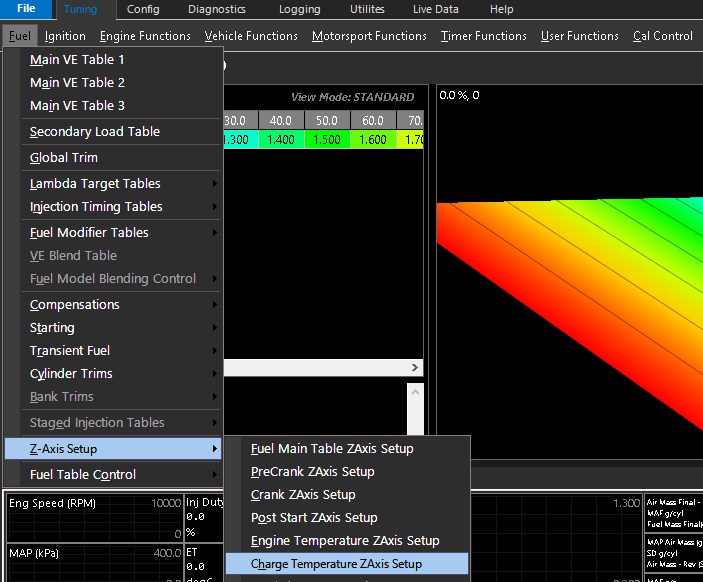
Task: Open Charge Temperature ZAxis Setup
Action: (347, 564)
